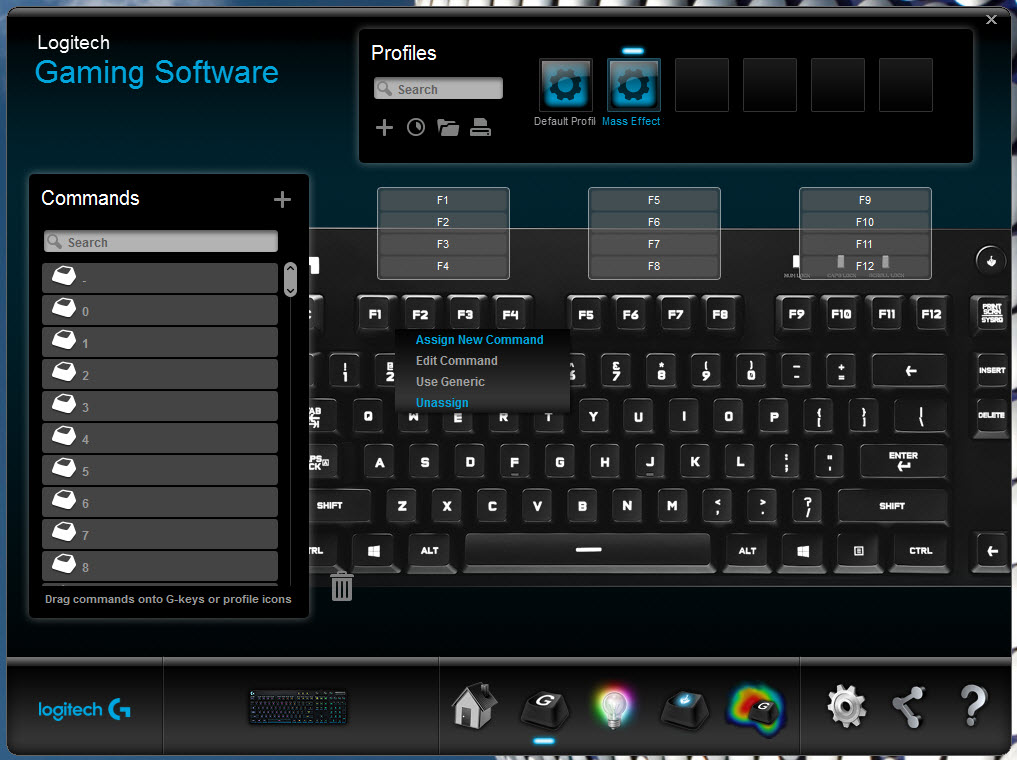
Task: Select the command labeled 0
Action: click(x=160, y=310)
